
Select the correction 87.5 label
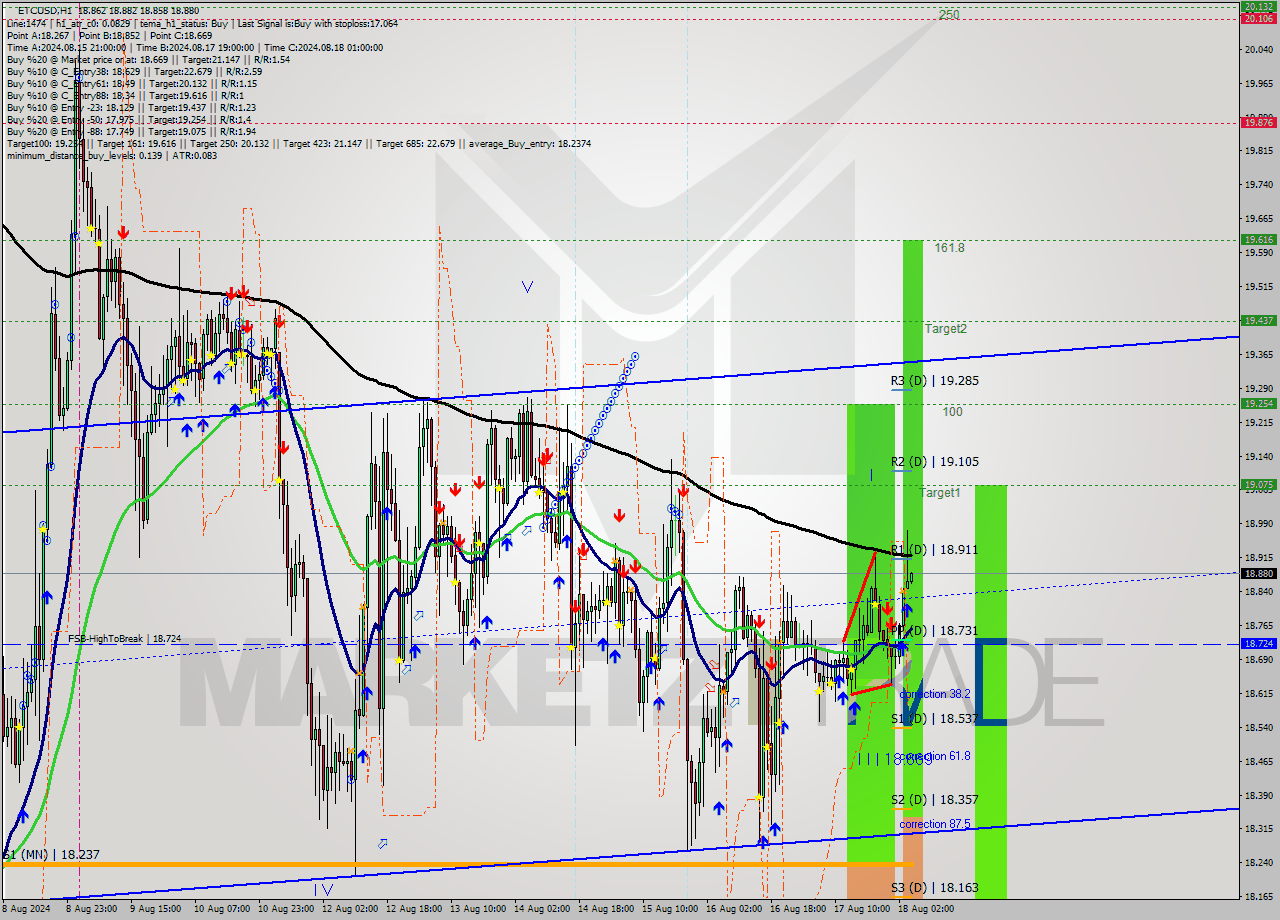tap(935, 824)
